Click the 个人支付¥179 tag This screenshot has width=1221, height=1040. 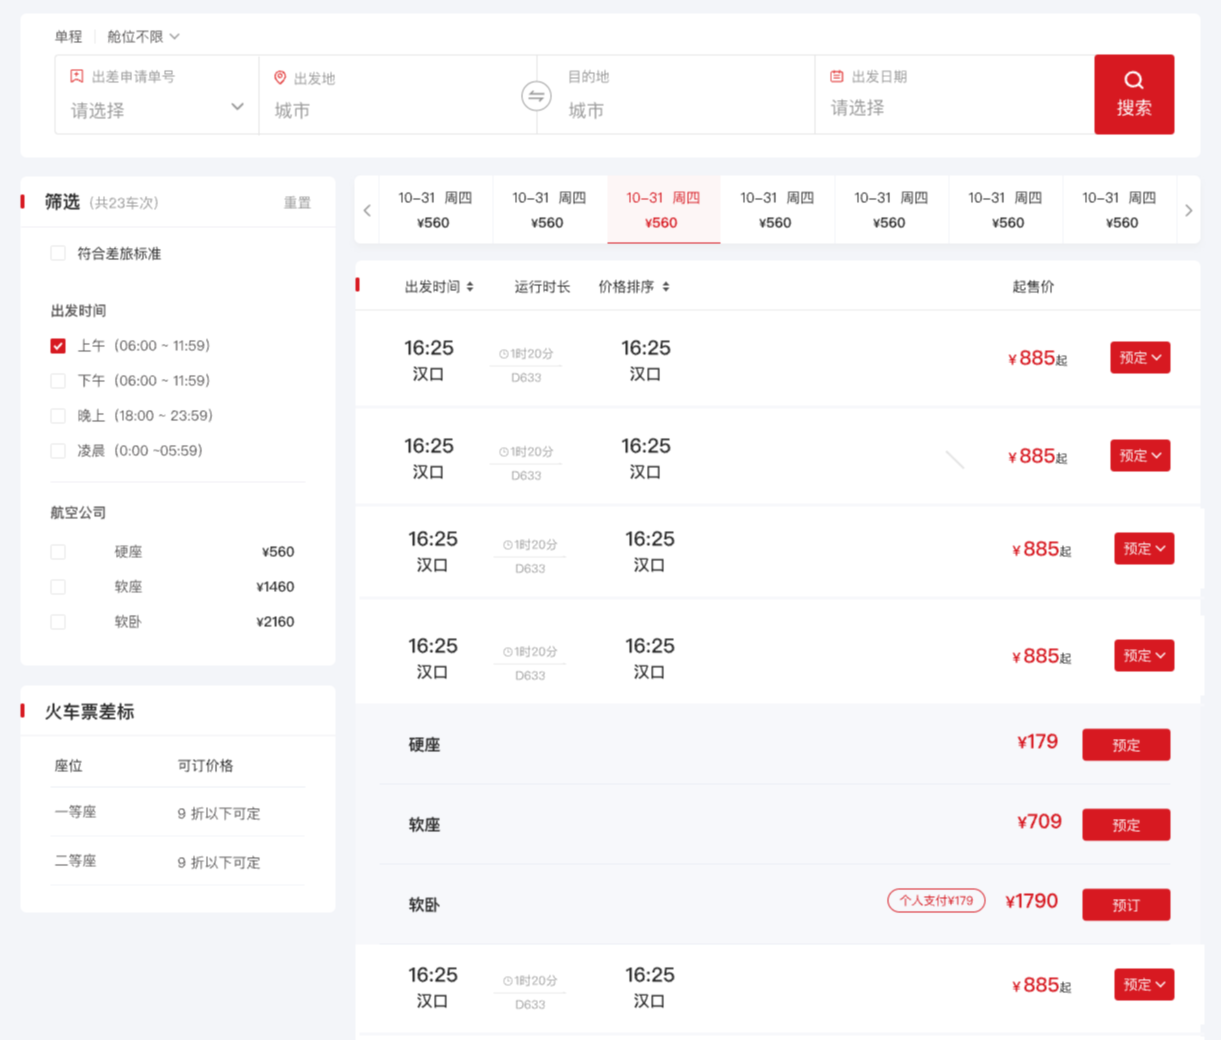936,901
